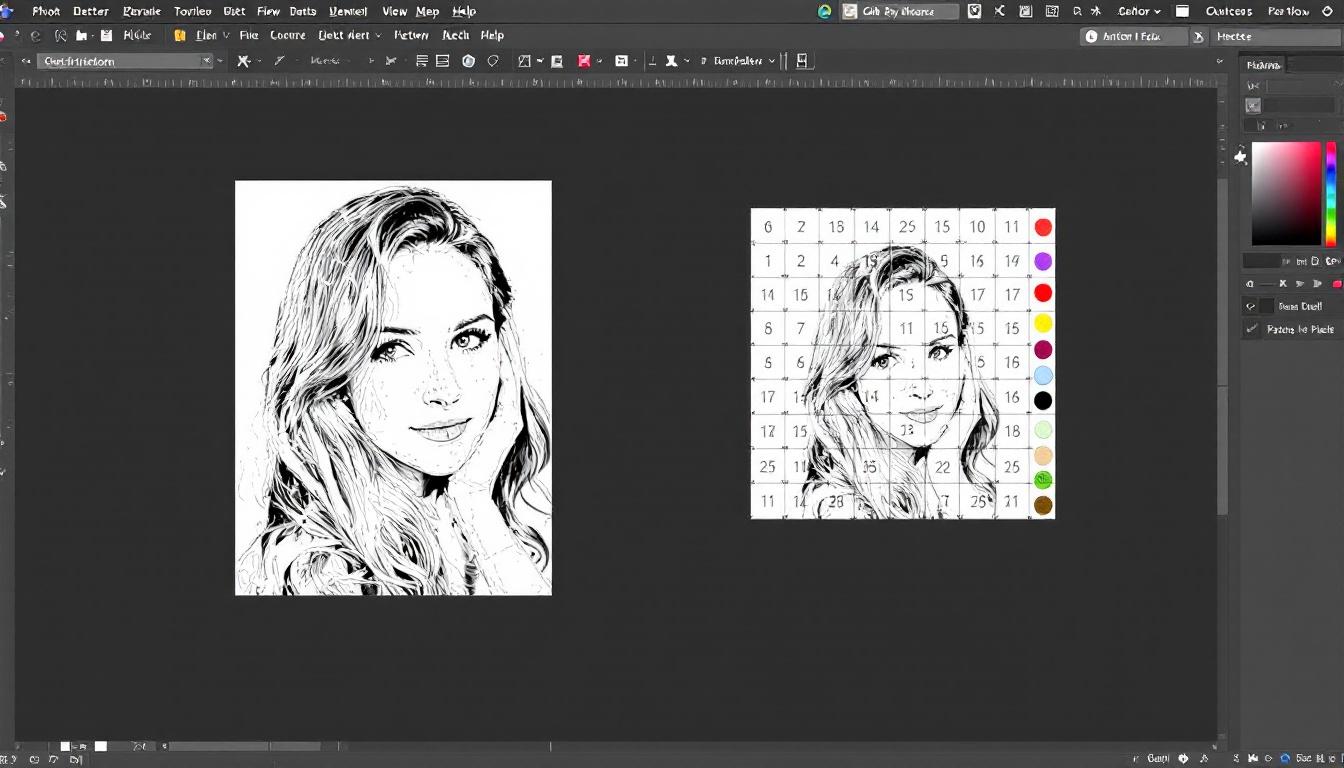Select the purple swatch in the grid palette
Screen dimensions: 1344x768
coord(1043,261)
